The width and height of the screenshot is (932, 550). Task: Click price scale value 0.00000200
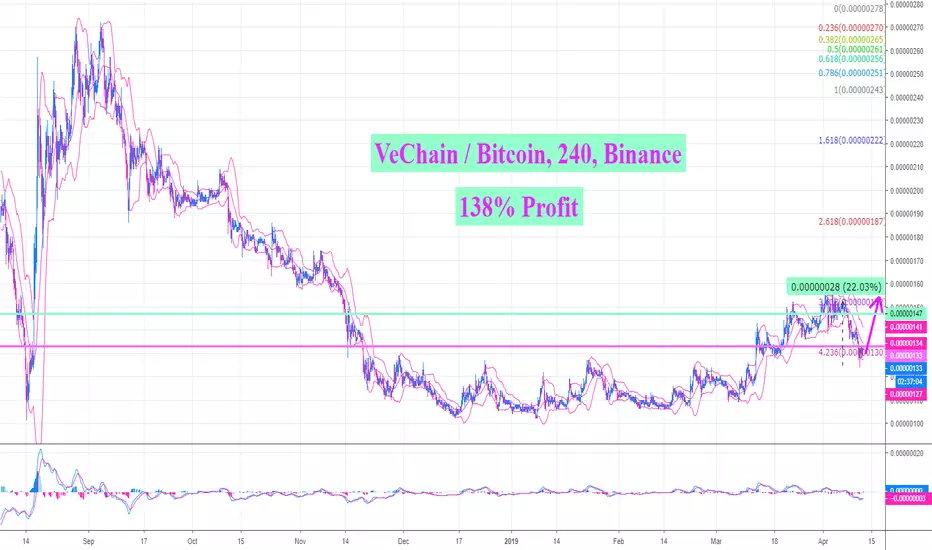point(907,190)
